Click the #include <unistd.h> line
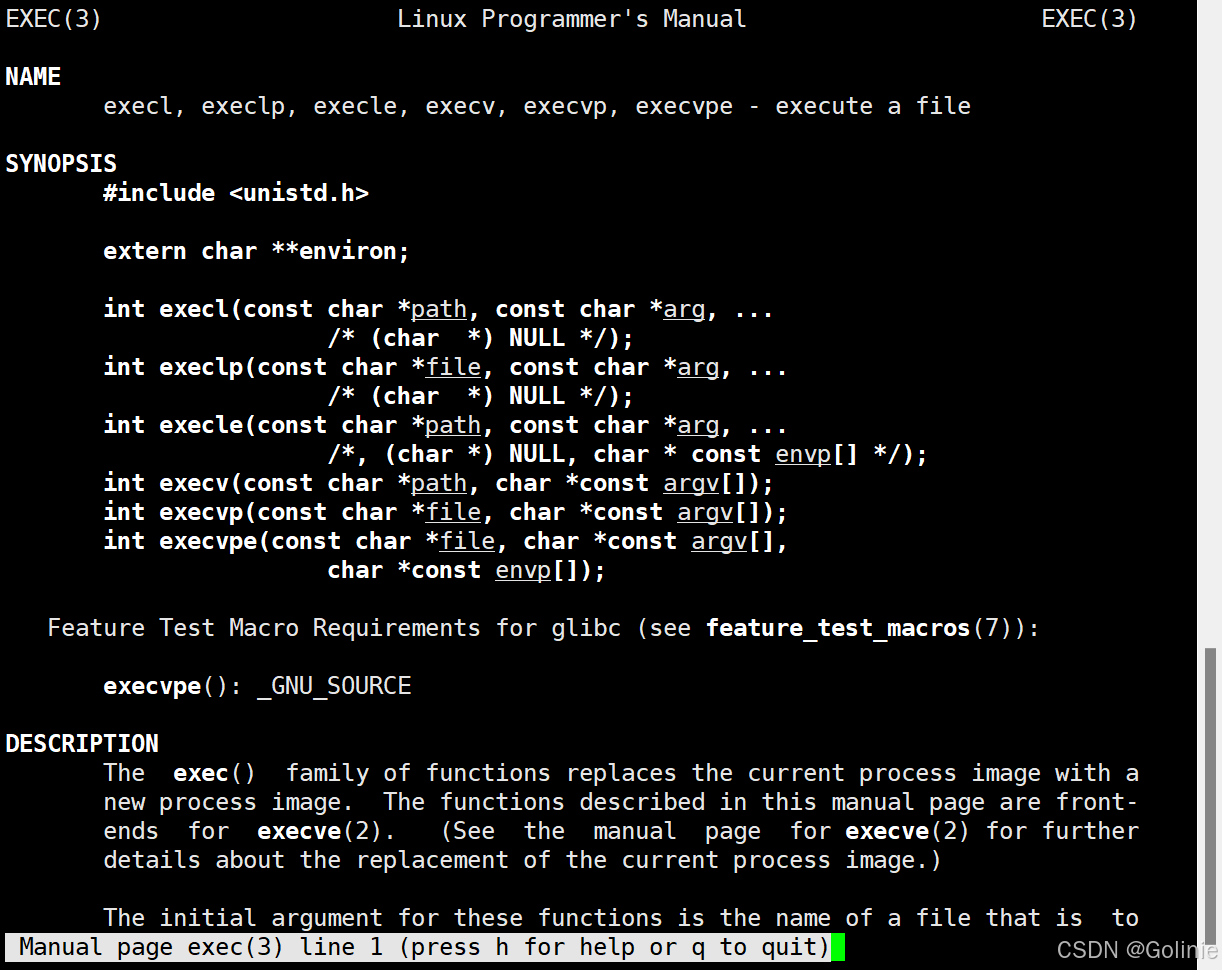 pyautogui.click(x=236, y=193)
